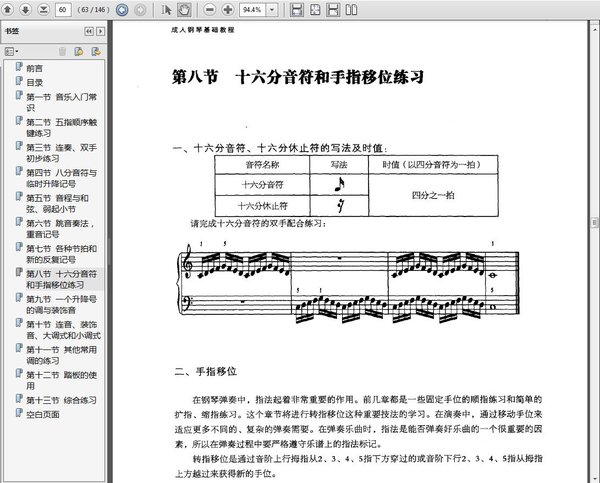The width and height of the screenshot is (600, 483).
Task: Go to 第五节 音程与和弦 bookmark
Action: [x=57, y=203]
